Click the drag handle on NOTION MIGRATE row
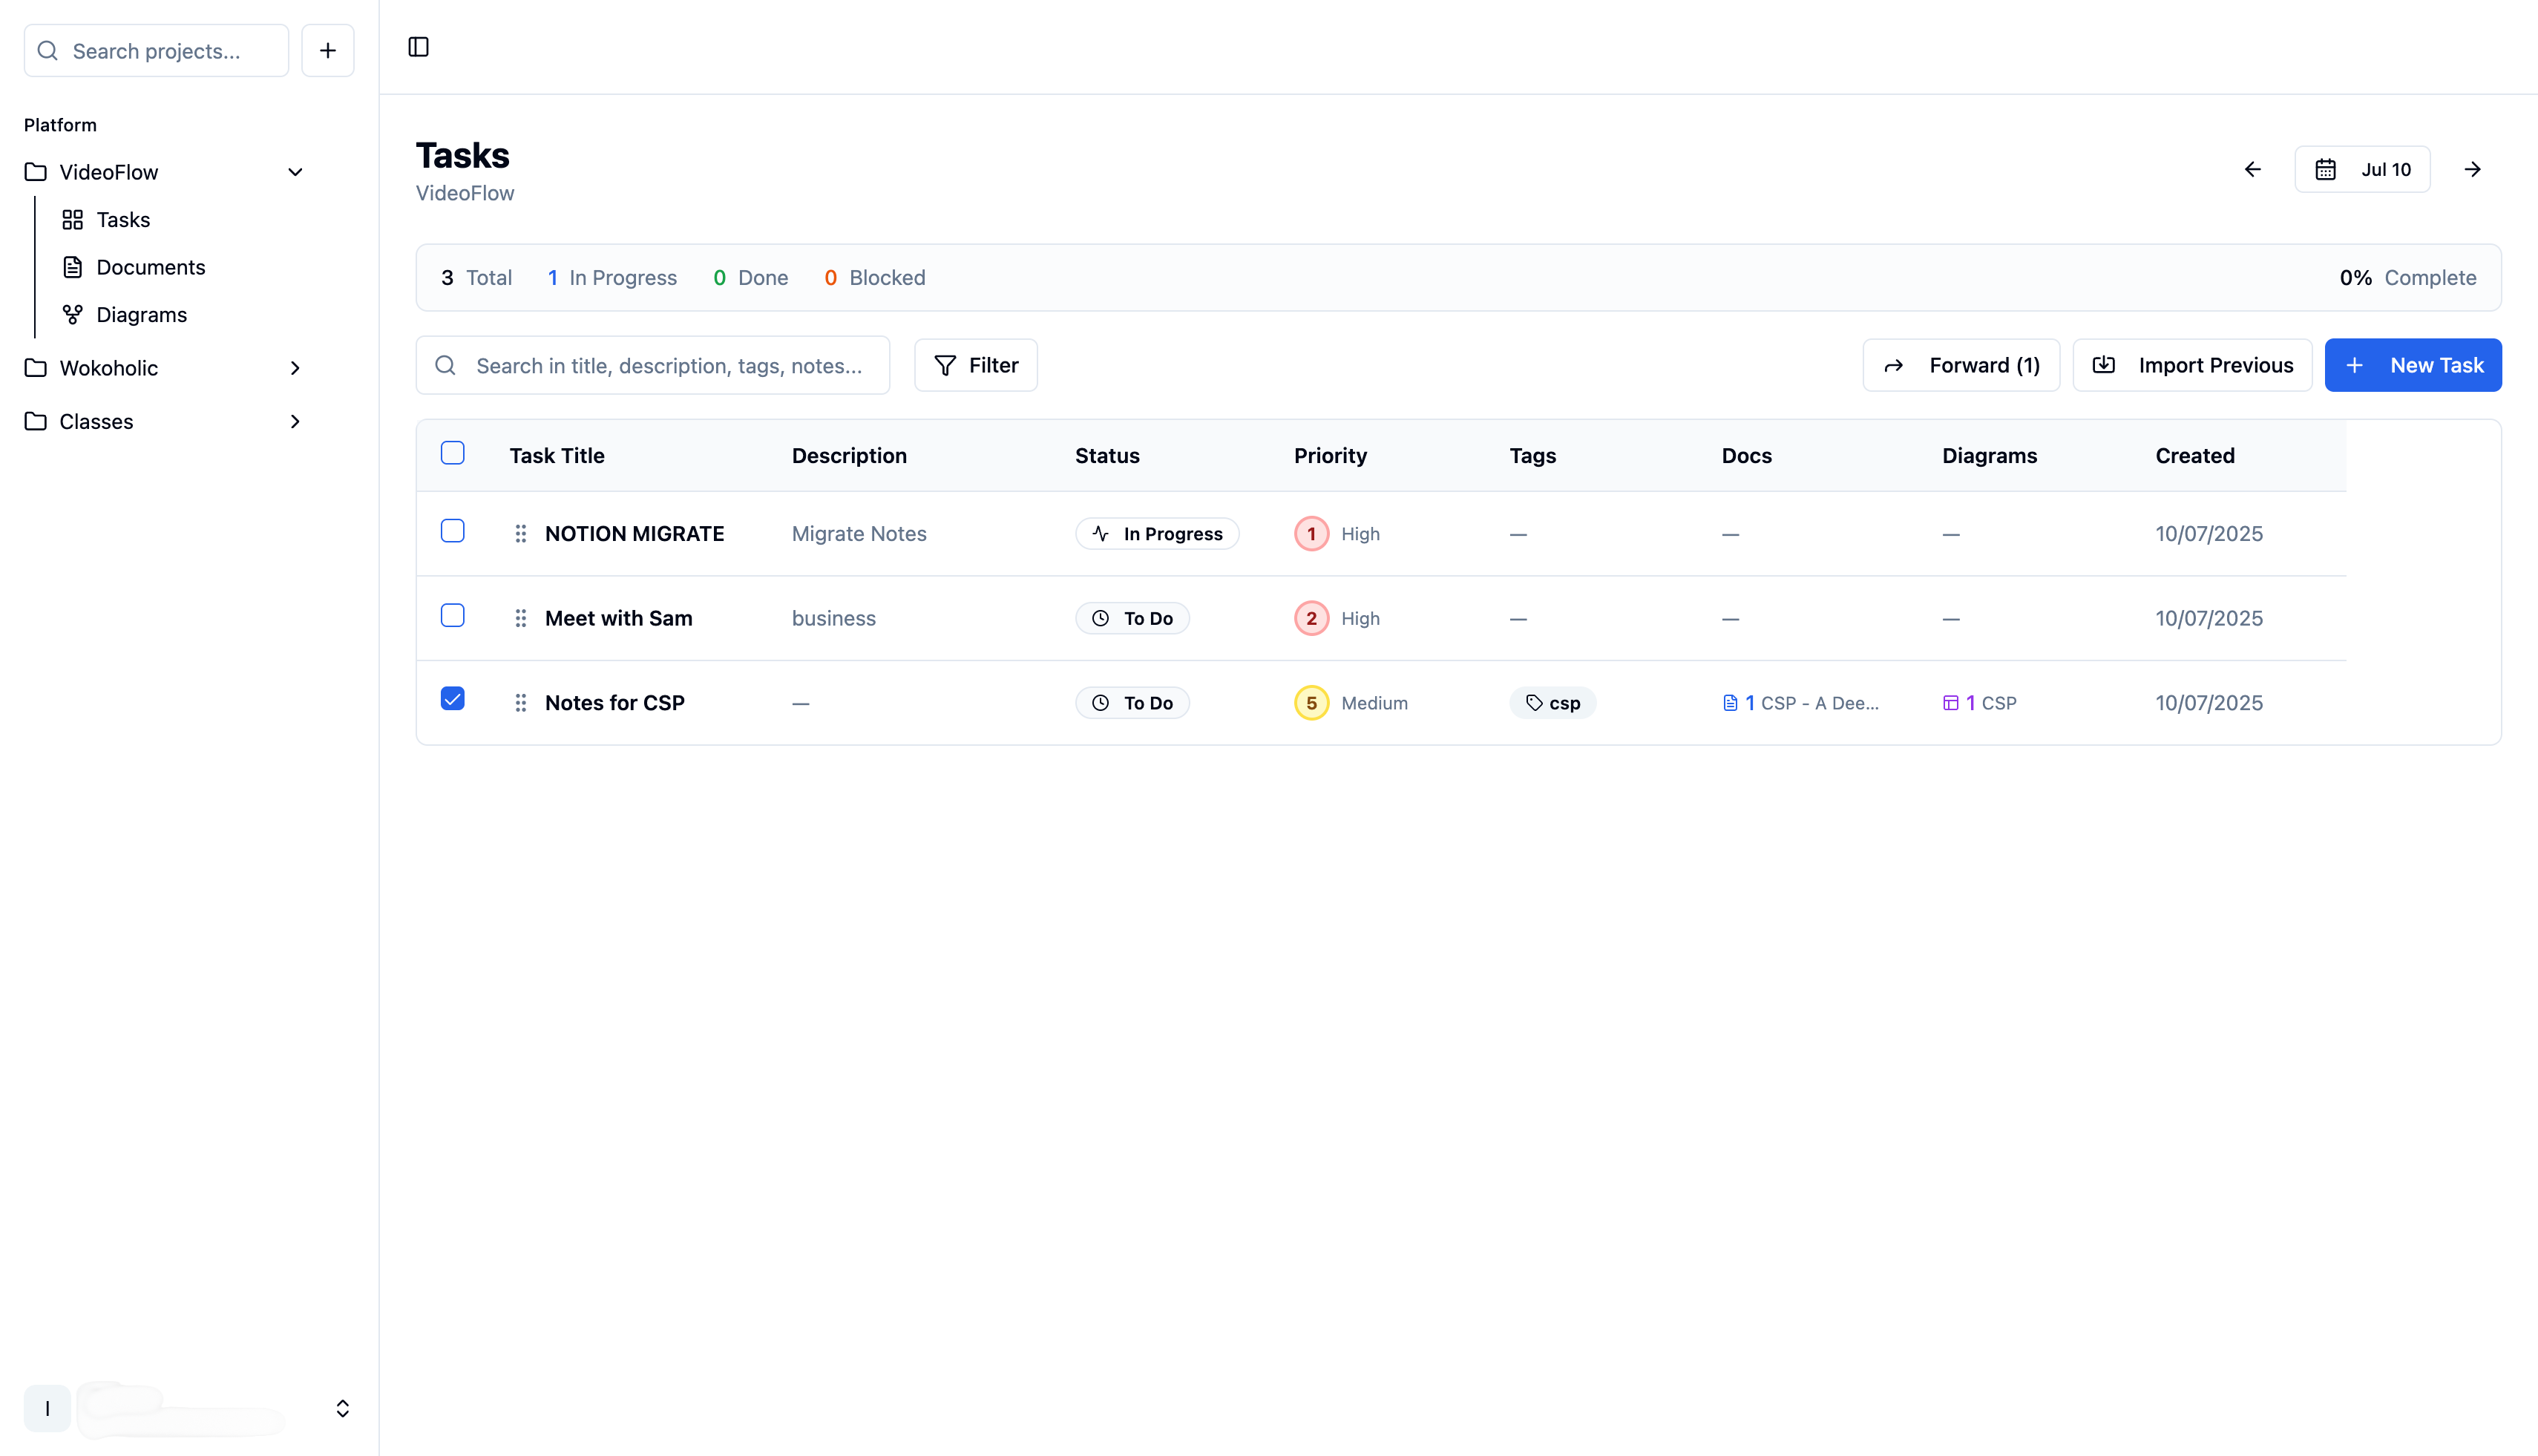Screen dimensions: 2538x1456 point(520,533)
